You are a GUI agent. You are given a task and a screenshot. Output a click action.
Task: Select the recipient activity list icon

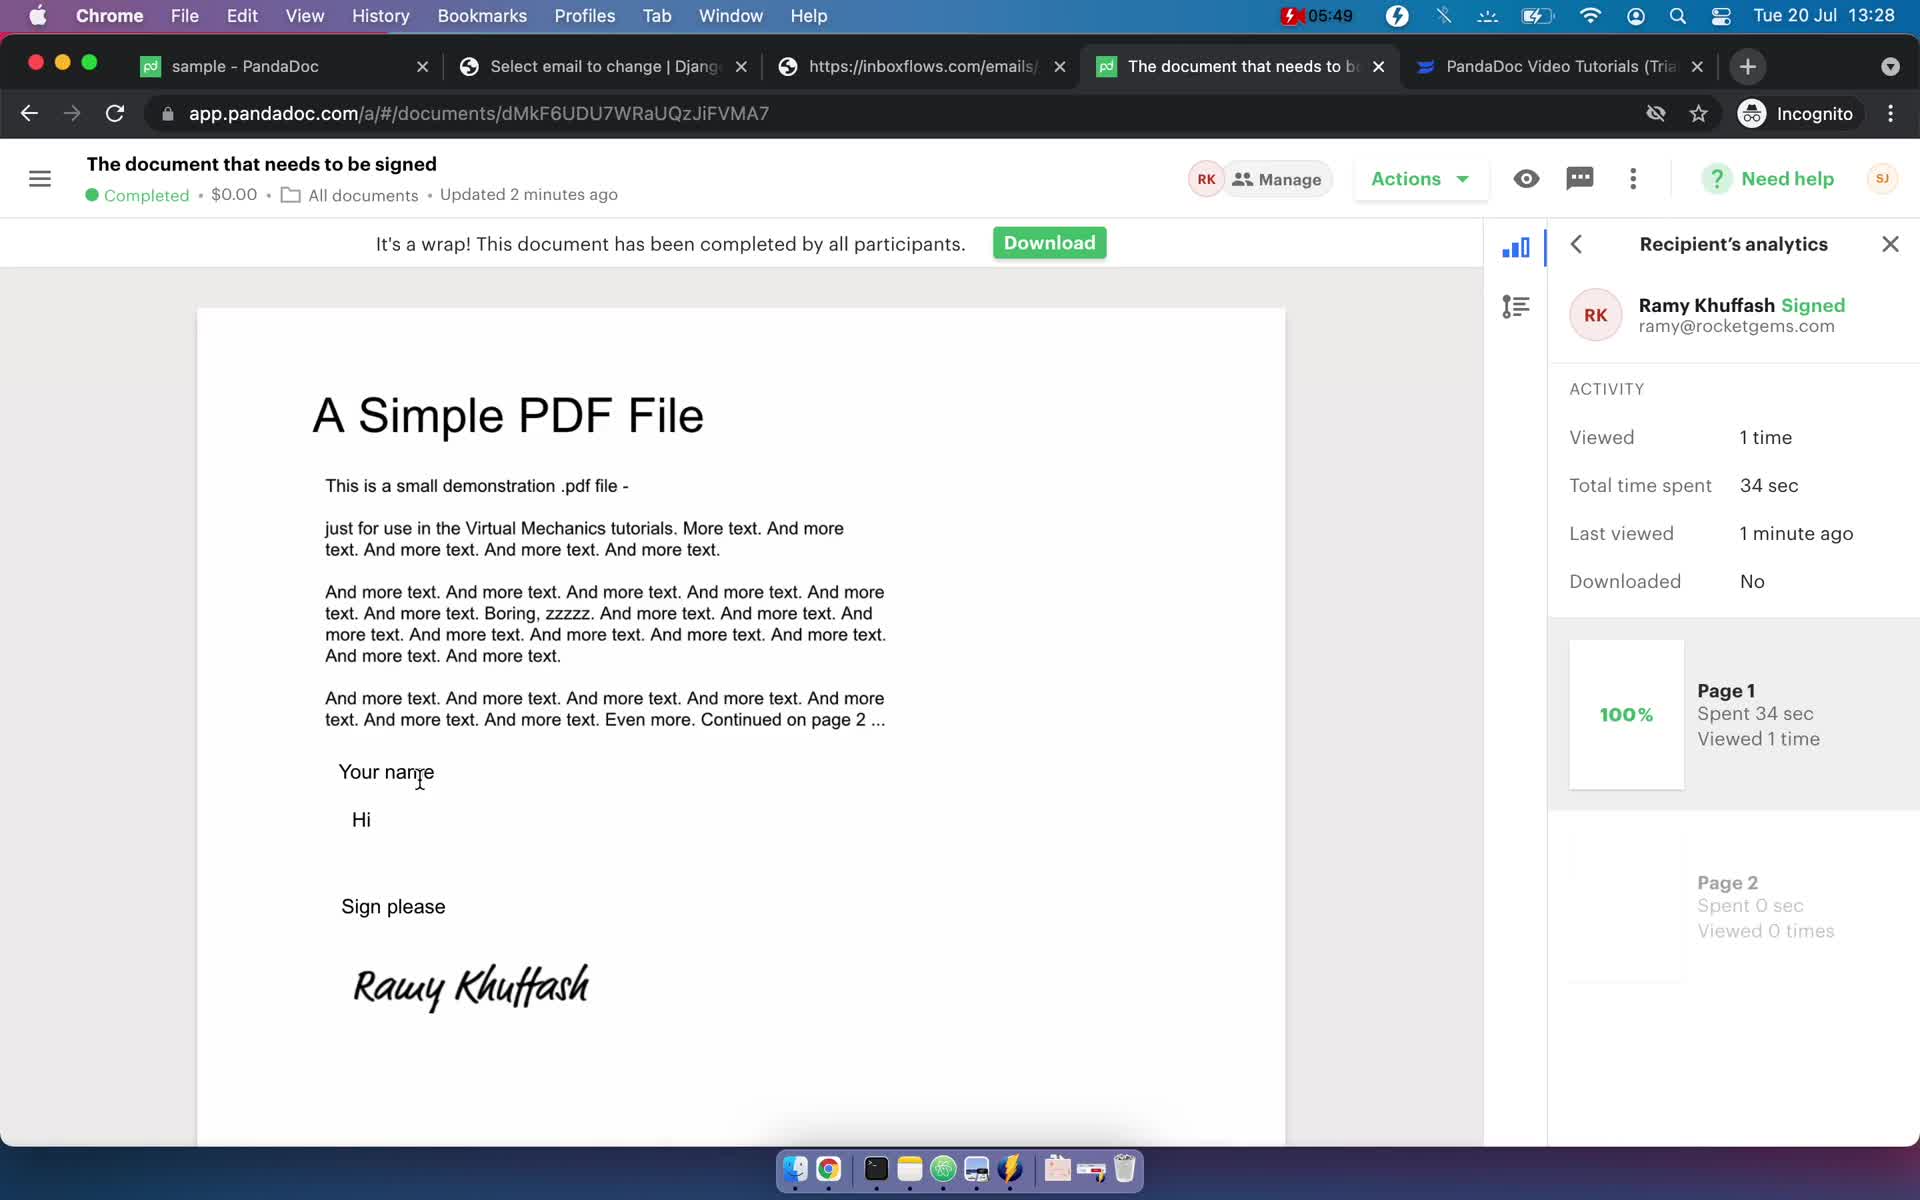click(1515, 307)
